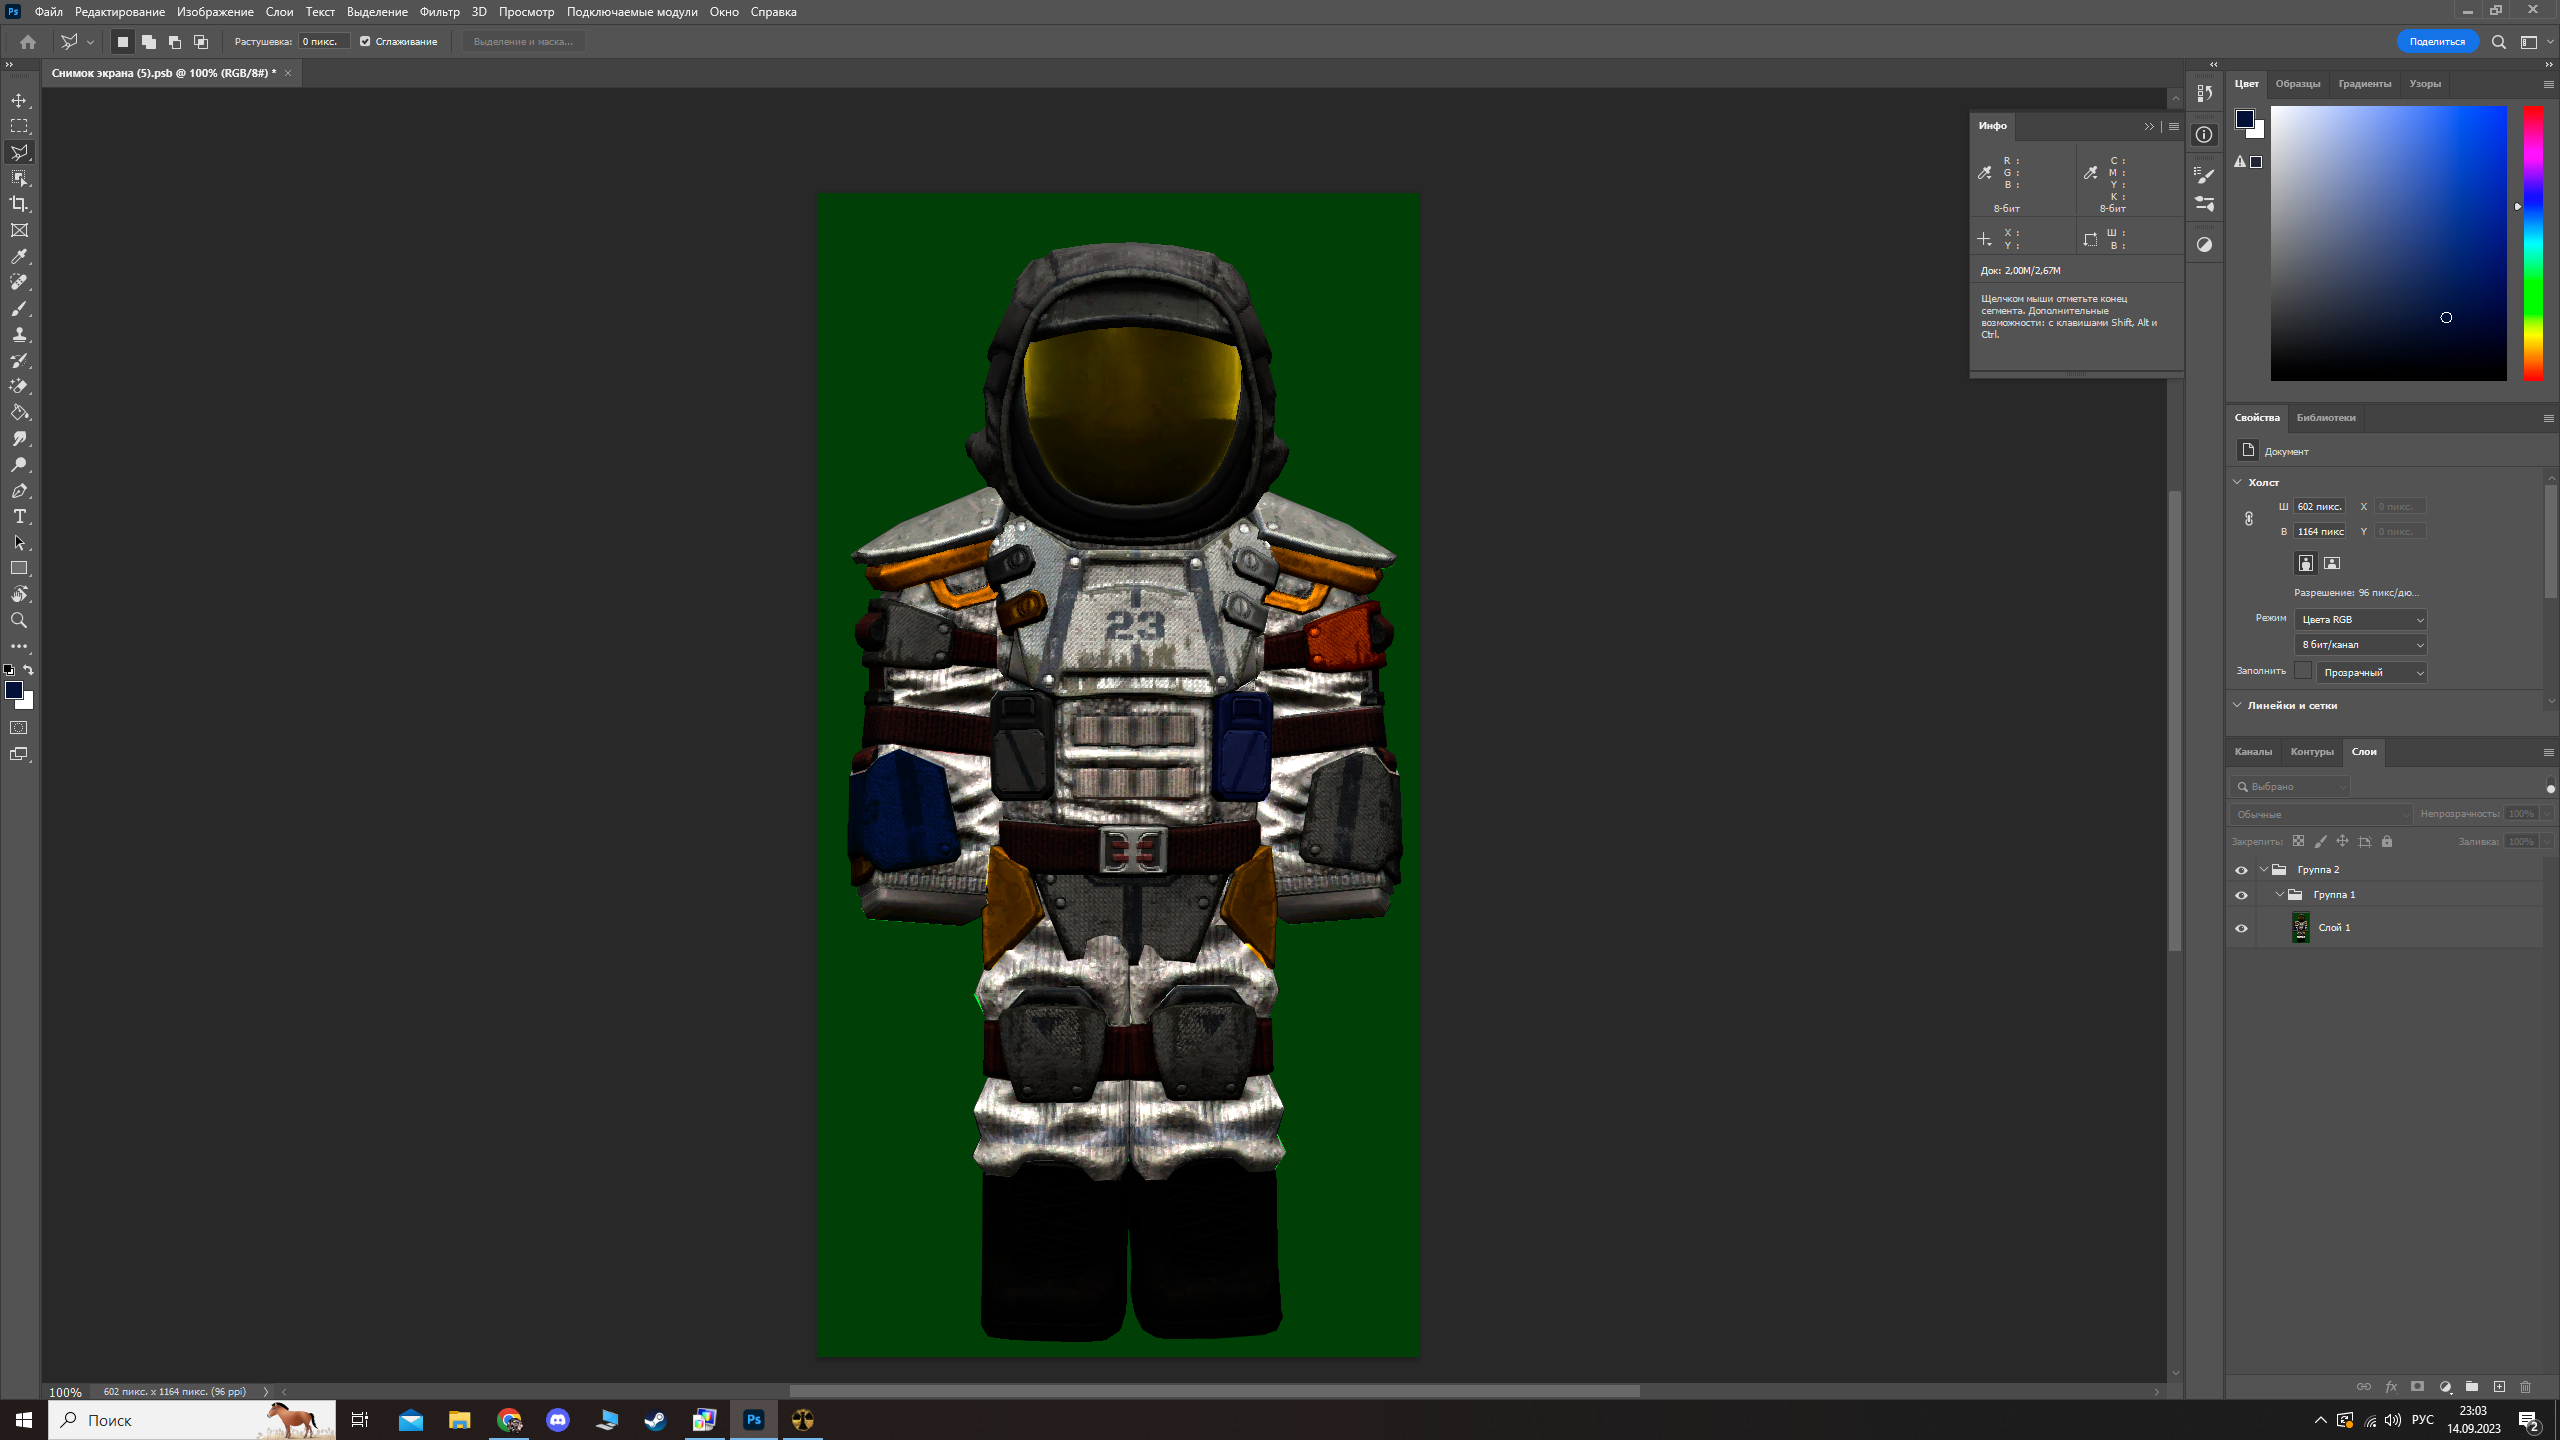Select the Brush tool

(19, 308)
